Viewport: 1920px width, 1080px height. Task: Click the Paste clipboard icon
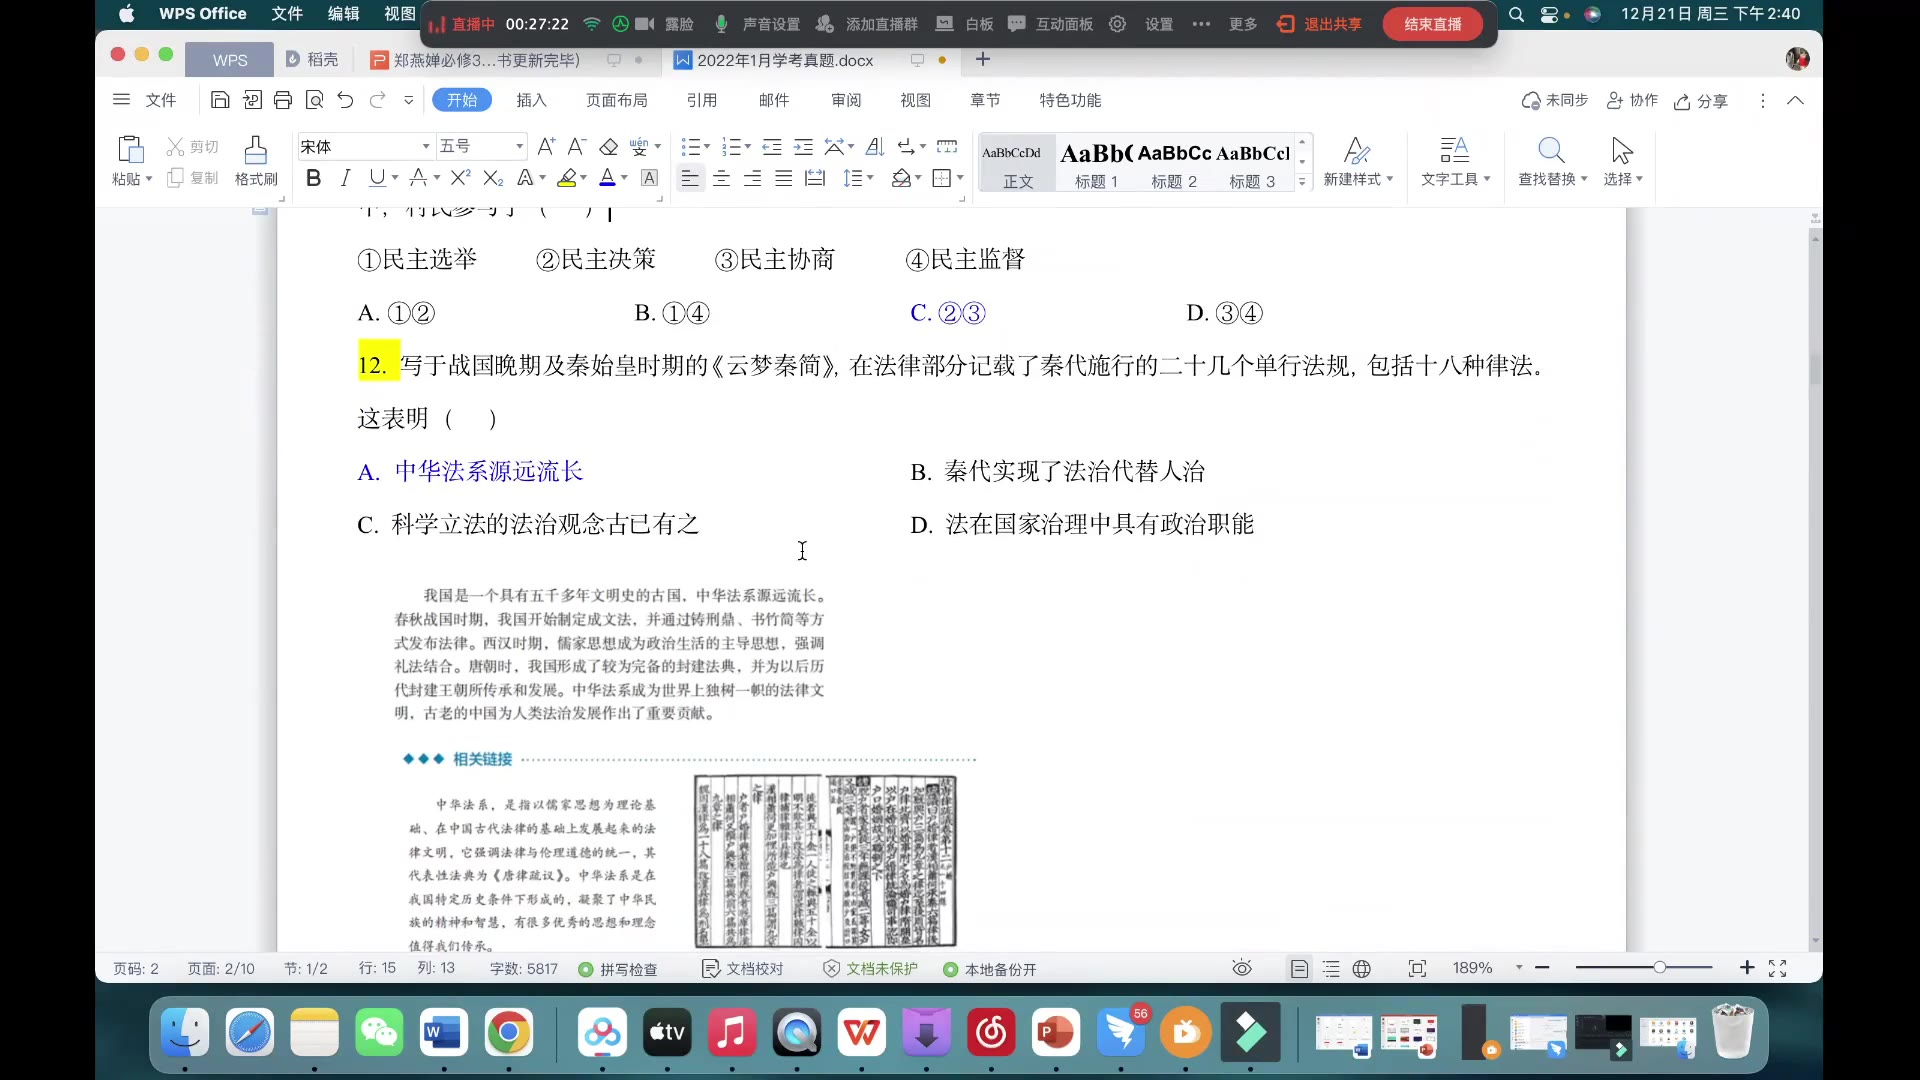(x=130, y=150)
